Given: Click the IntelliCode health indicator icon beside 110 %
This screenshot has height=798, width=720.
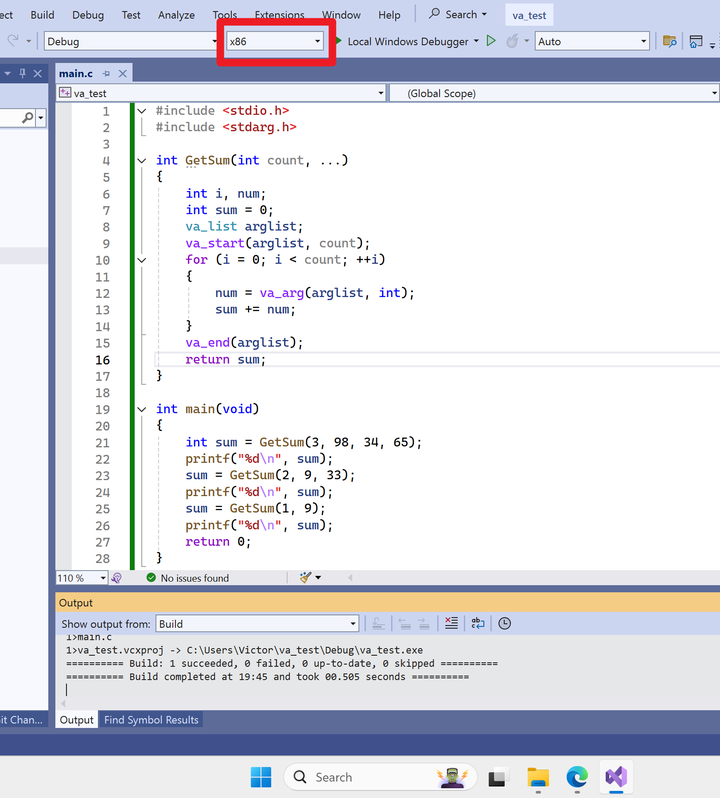Looking at the screenshot, I should pyautogui.click(x=117, y=578).
